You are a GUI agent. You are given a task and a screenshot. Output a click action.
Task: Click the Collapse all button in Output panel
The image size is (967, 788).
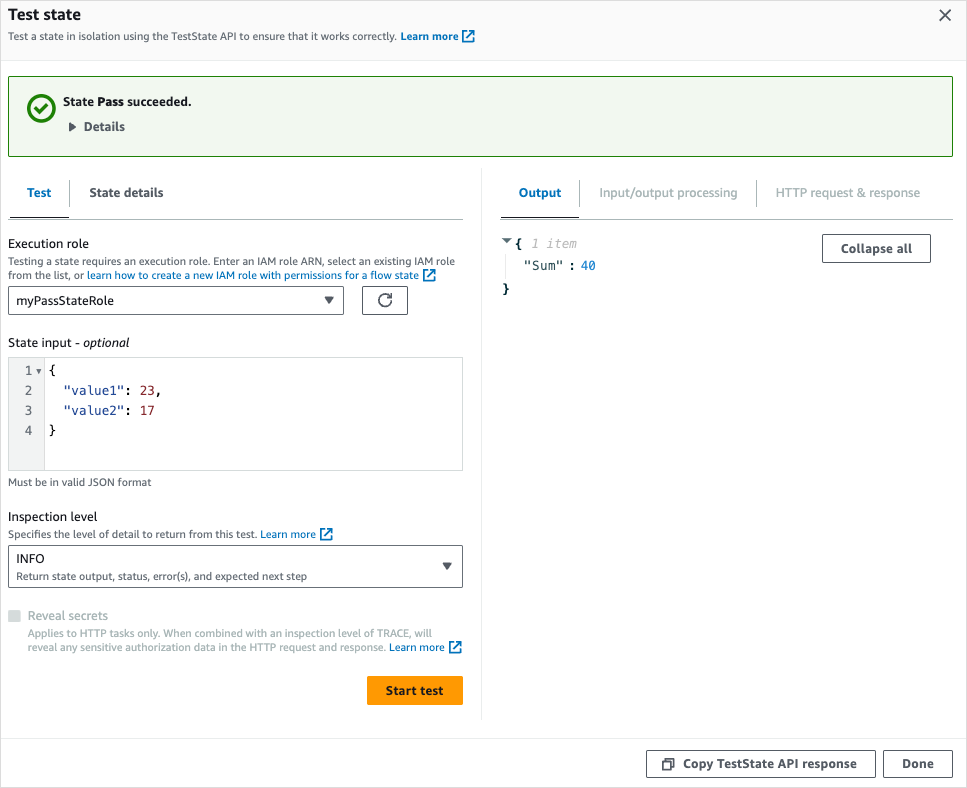point(876,248)
